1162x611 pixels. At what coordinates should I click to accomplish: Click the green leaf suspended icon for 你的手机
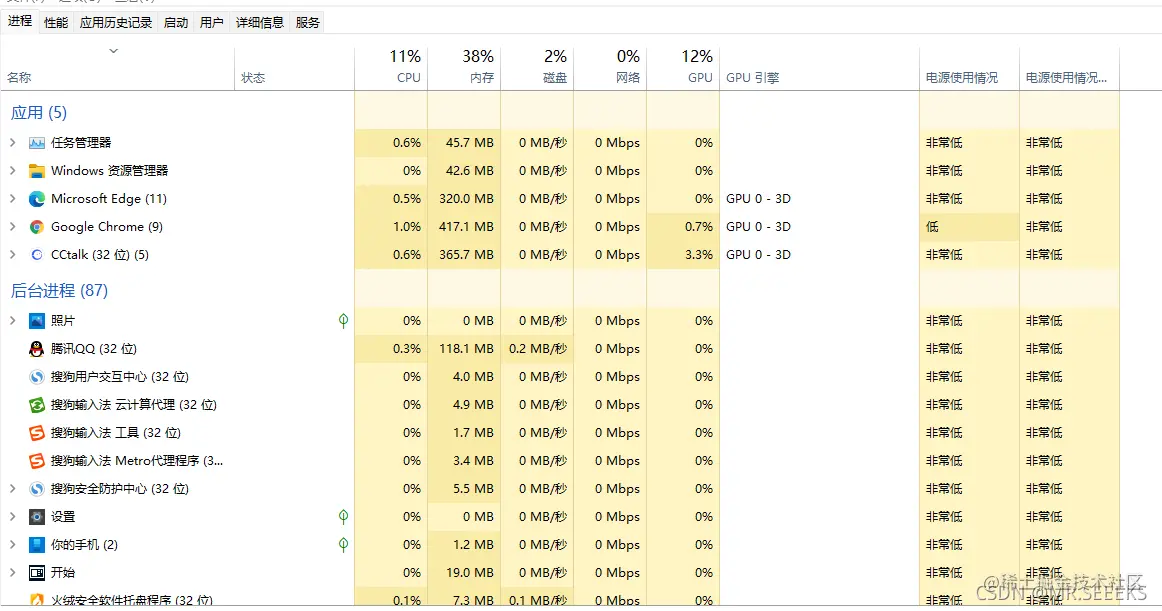[x=343, y=545]
